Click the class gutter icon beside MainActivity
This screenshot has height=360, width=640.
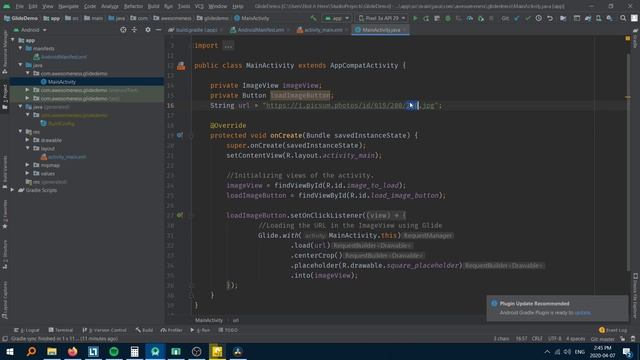(181, 66)
